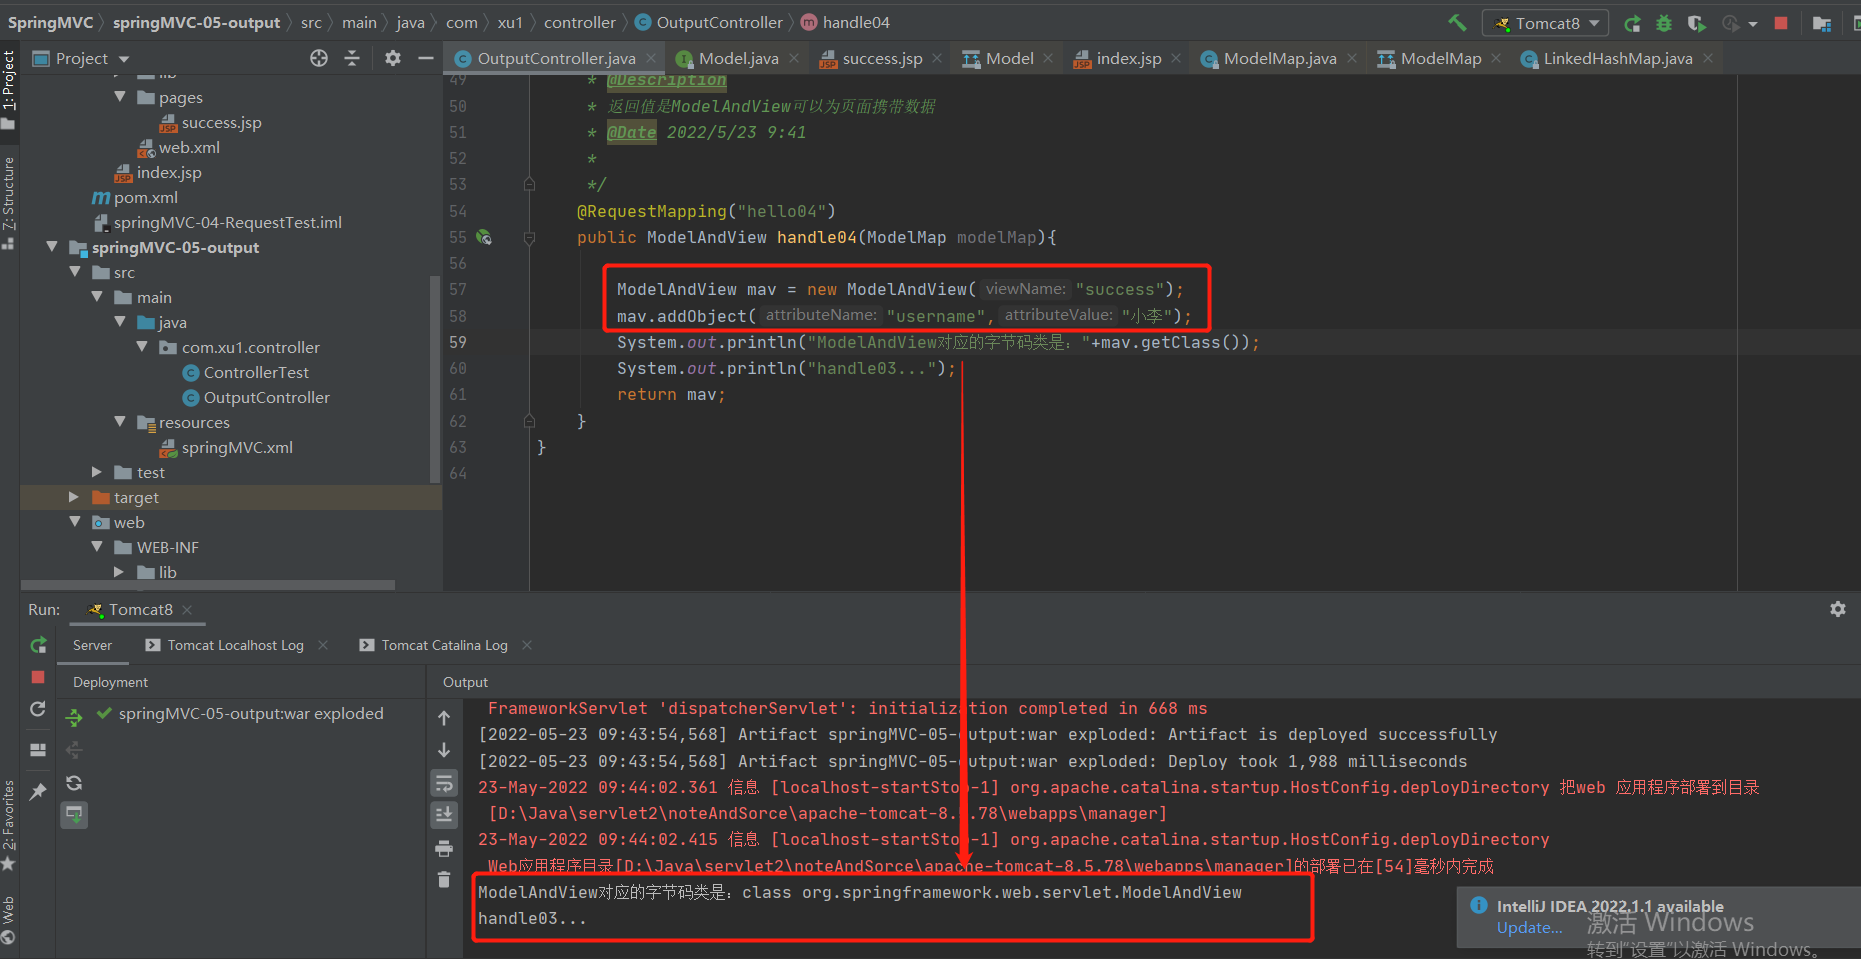The width and height of the screenshot is (1861, 959).
Task: Select the Server tab
Action: (x=92, y=645)
